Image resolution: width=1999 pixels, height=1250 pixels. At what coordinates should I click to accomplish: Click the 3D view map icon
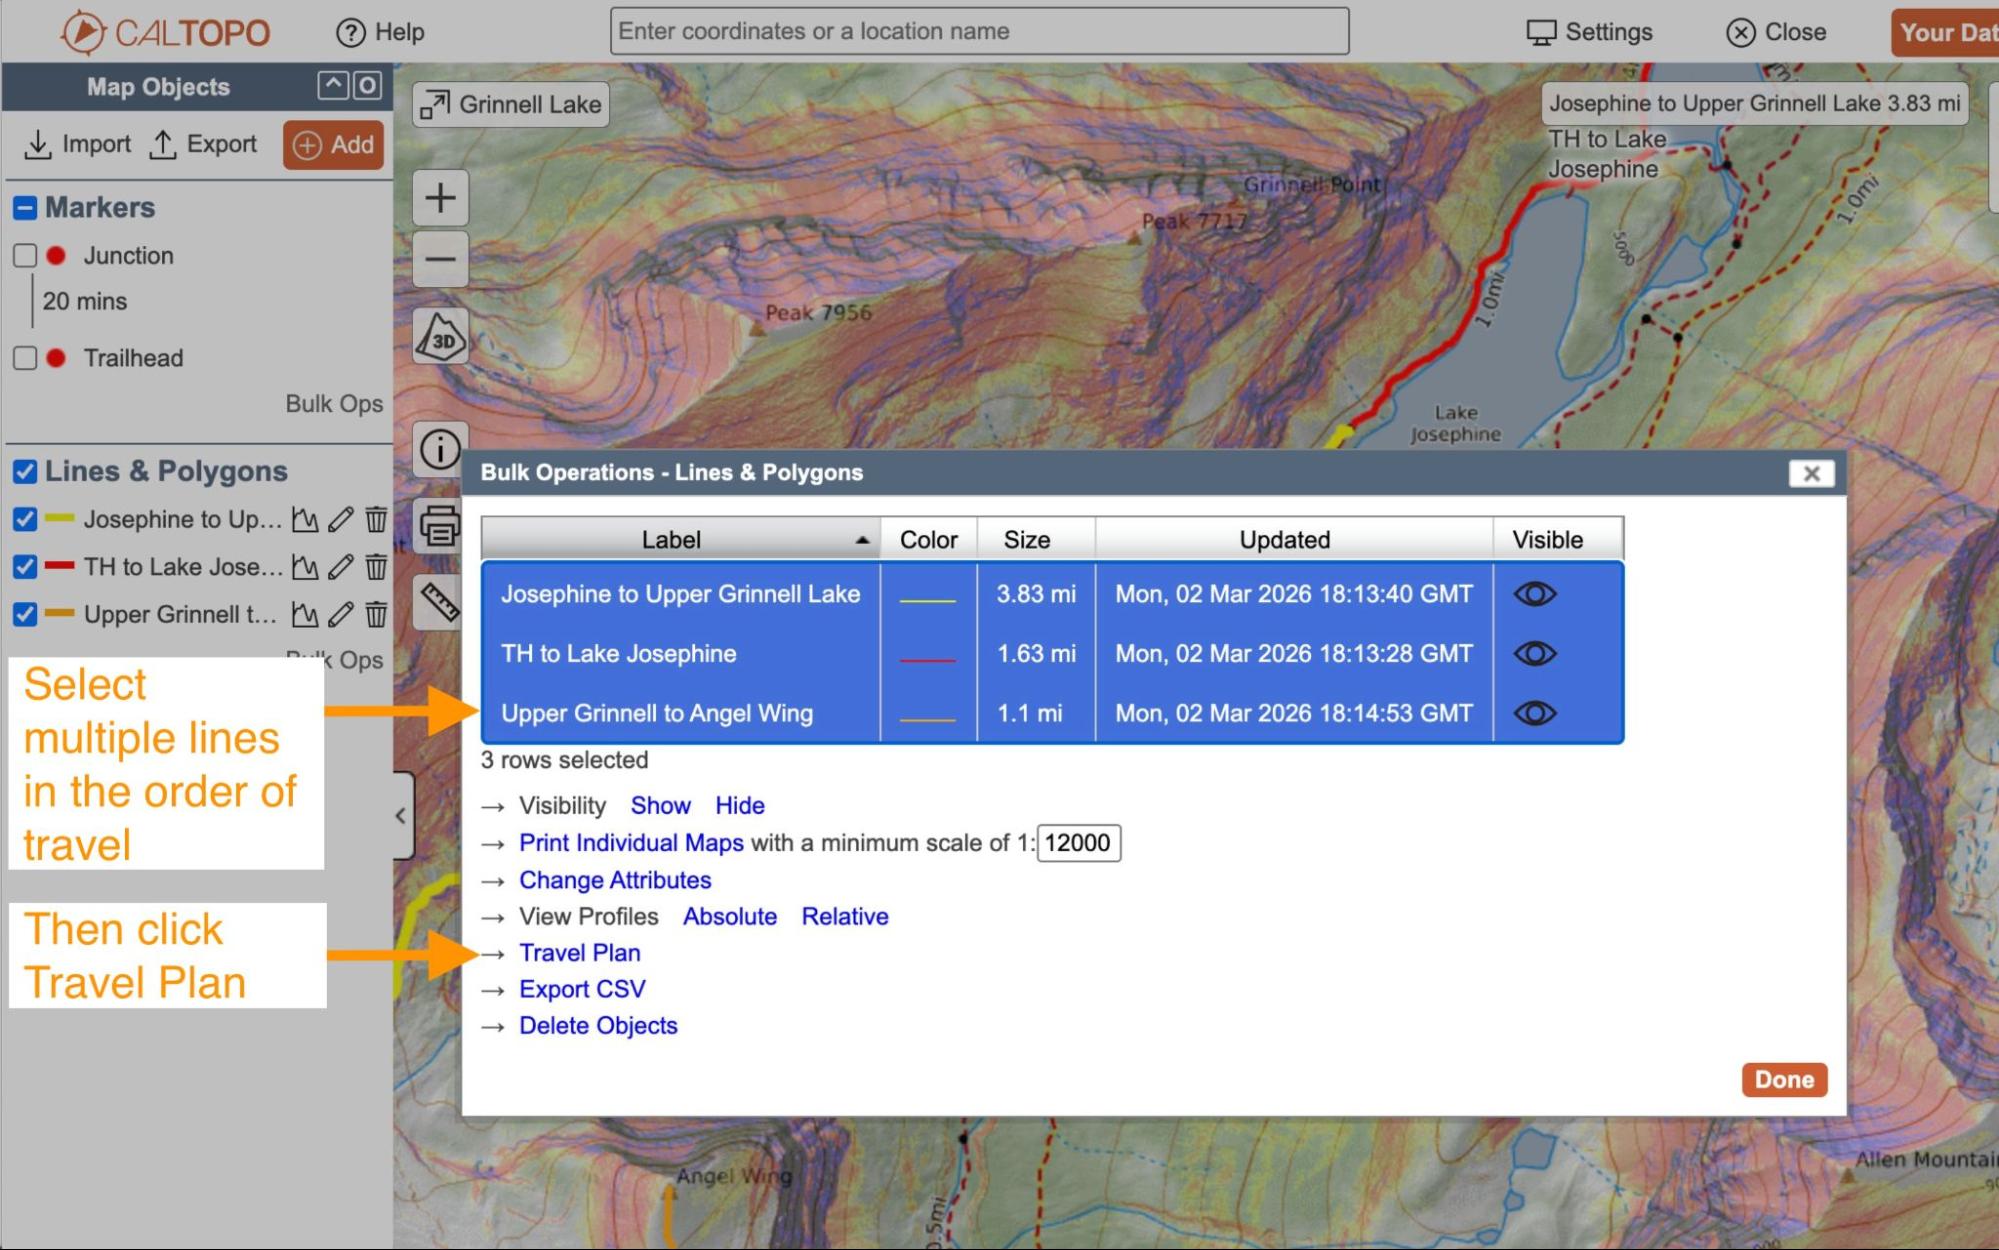[x=440, y=338]
